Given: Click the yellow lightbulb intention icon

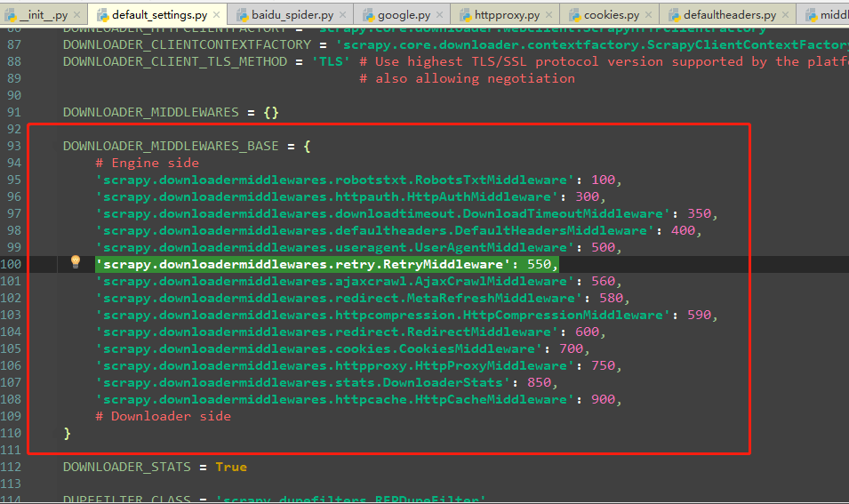Looking at the screenshot, I should tap(75, 262).
